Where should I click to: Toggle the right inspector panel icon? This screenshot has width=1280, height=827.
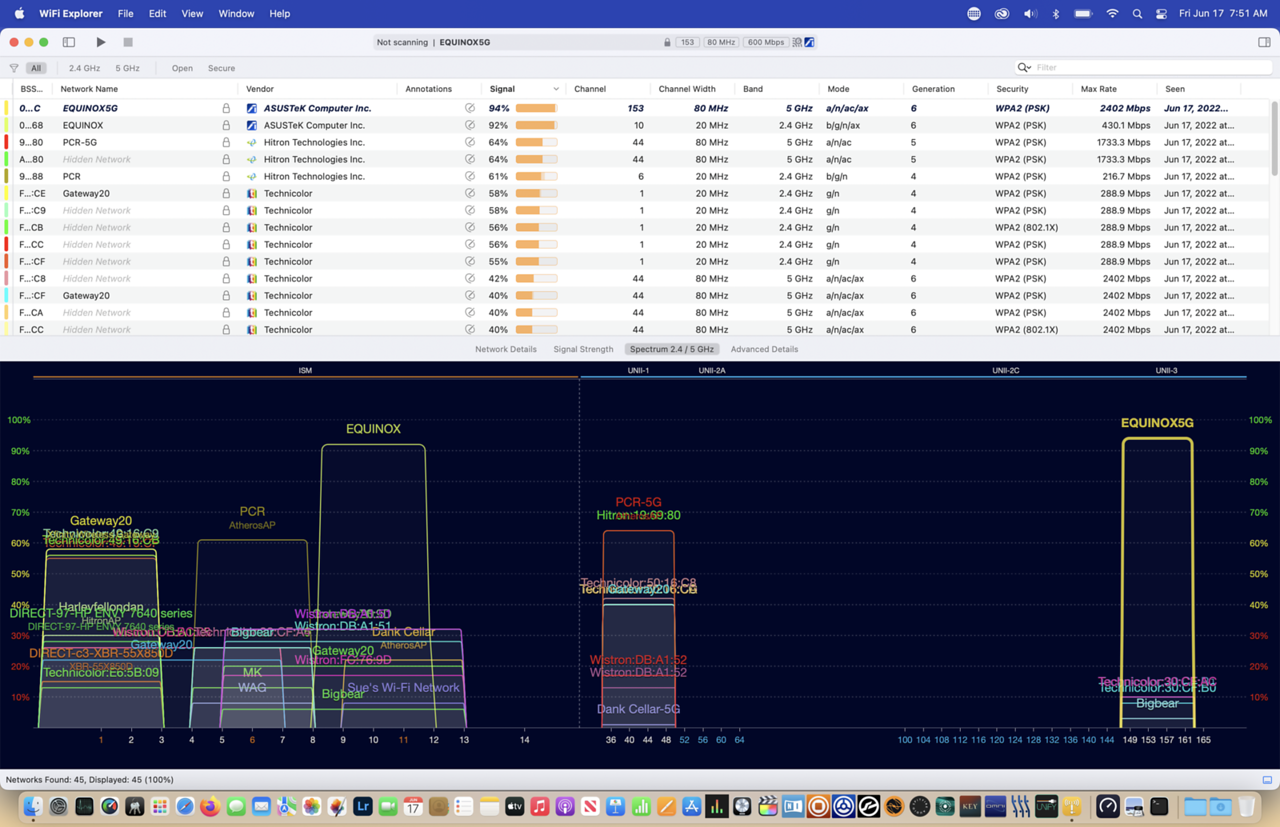point(1264,42)
